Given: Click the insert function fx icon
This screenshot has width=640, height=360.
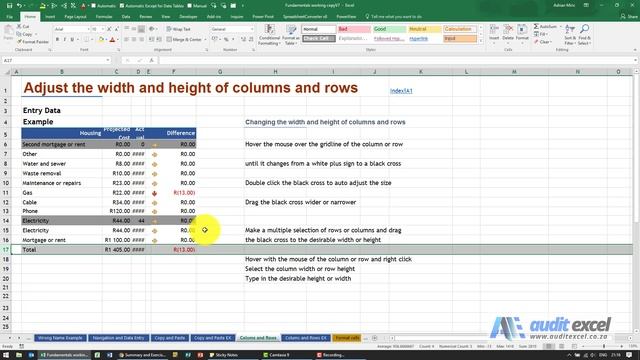Looking at the screenshot, I should (151, 60).
